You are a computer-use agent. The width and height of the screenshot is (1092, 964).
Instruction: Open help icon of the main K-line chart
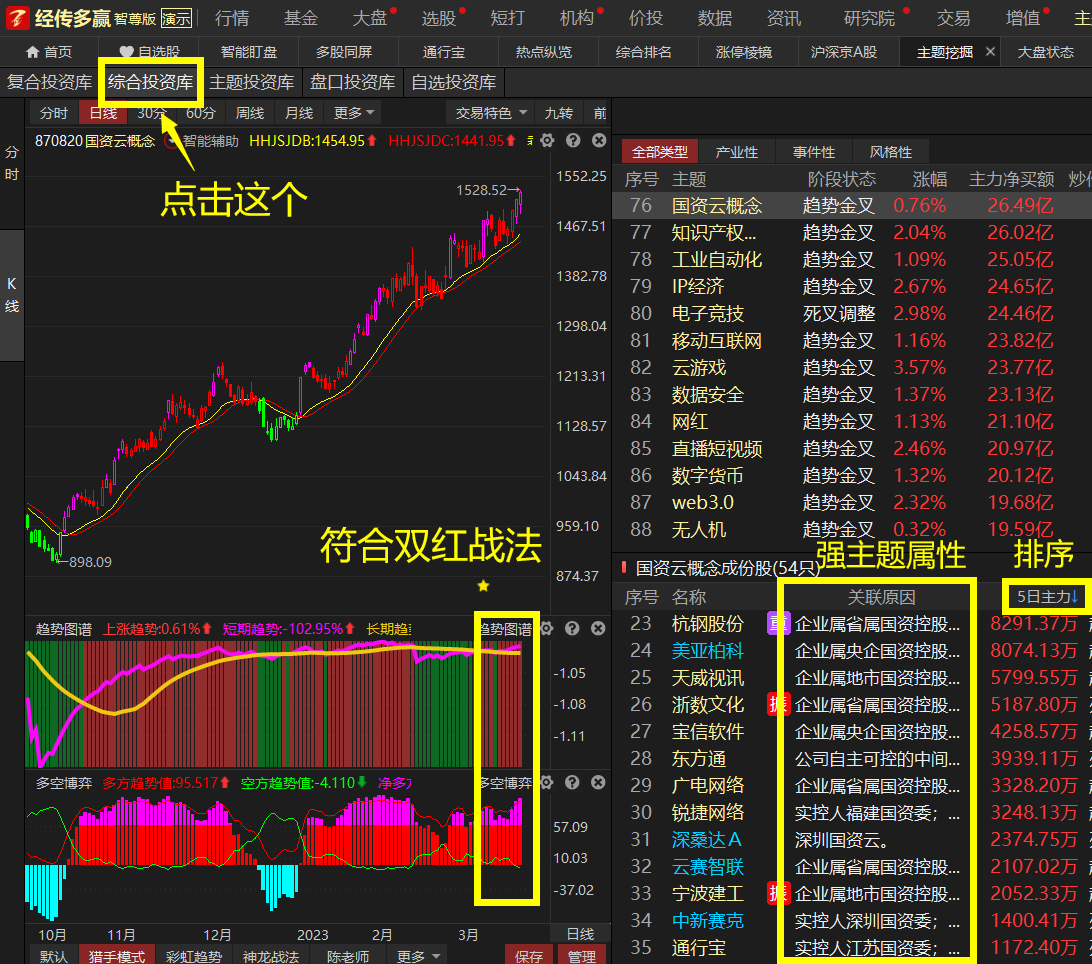point(573,141)
